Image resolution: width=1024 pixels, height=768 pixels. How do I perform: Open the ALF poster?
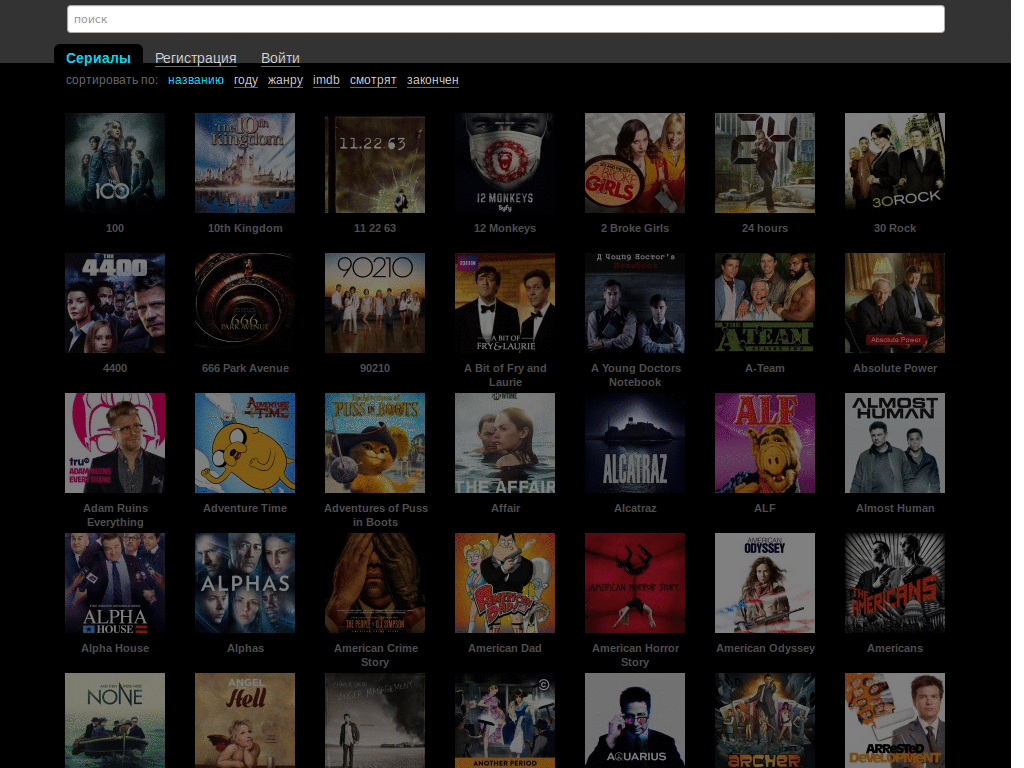click(765, 443)
